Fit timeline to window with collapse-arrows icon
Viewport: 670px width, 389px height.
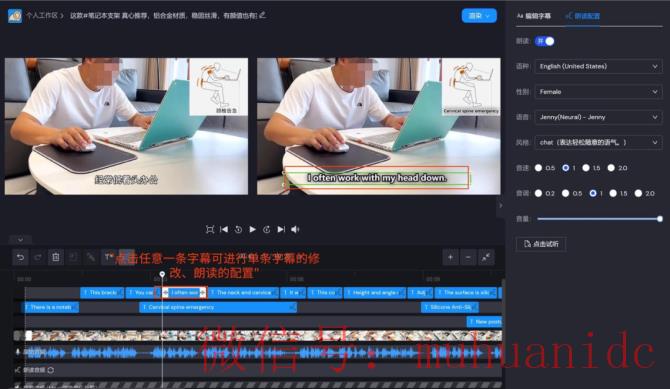486,257
